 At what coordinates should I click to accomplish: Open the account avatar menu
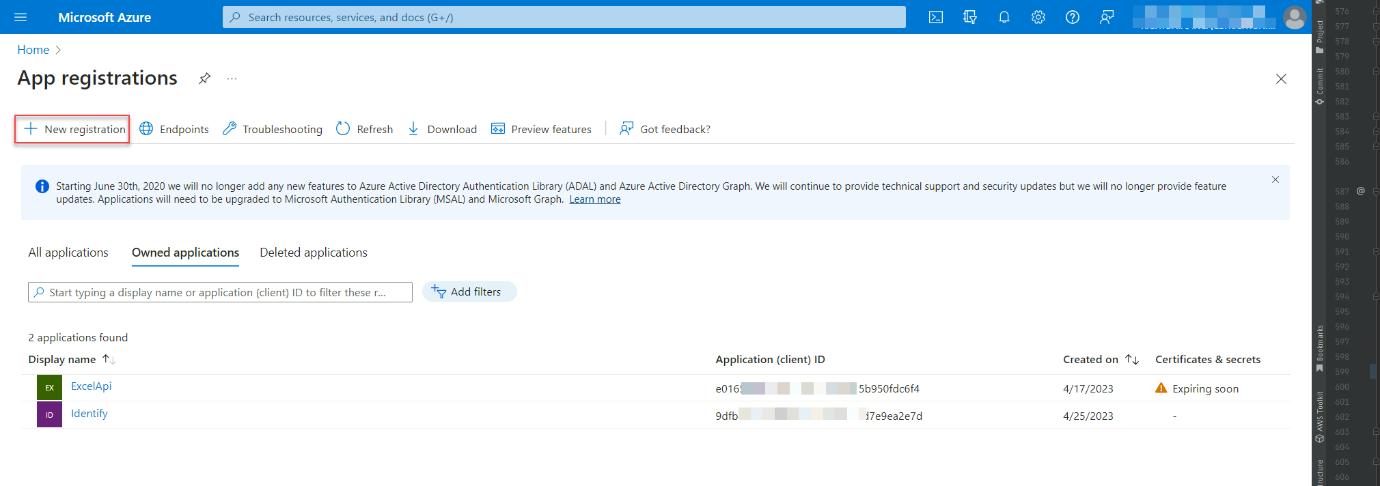click(1295, 17)
